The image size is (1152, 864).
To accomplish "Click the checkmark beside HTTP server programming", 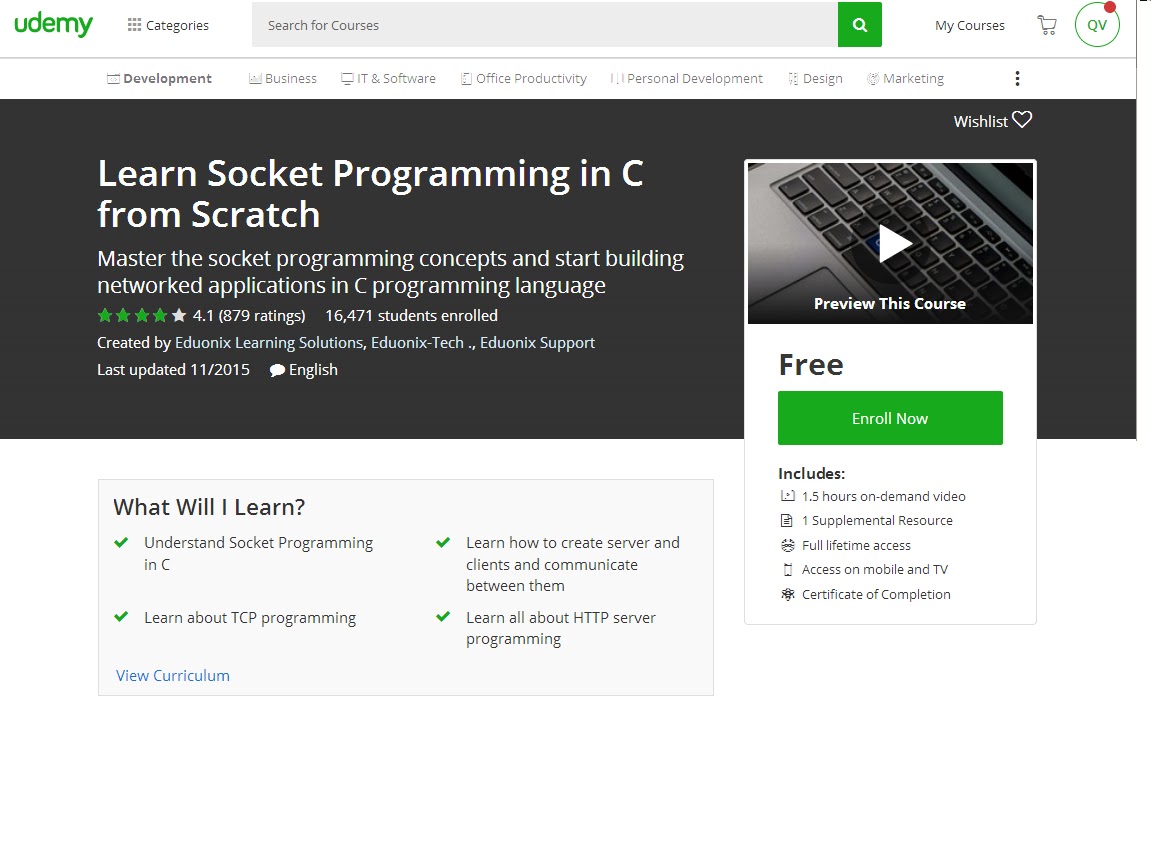I will click(x=443, y=616).
